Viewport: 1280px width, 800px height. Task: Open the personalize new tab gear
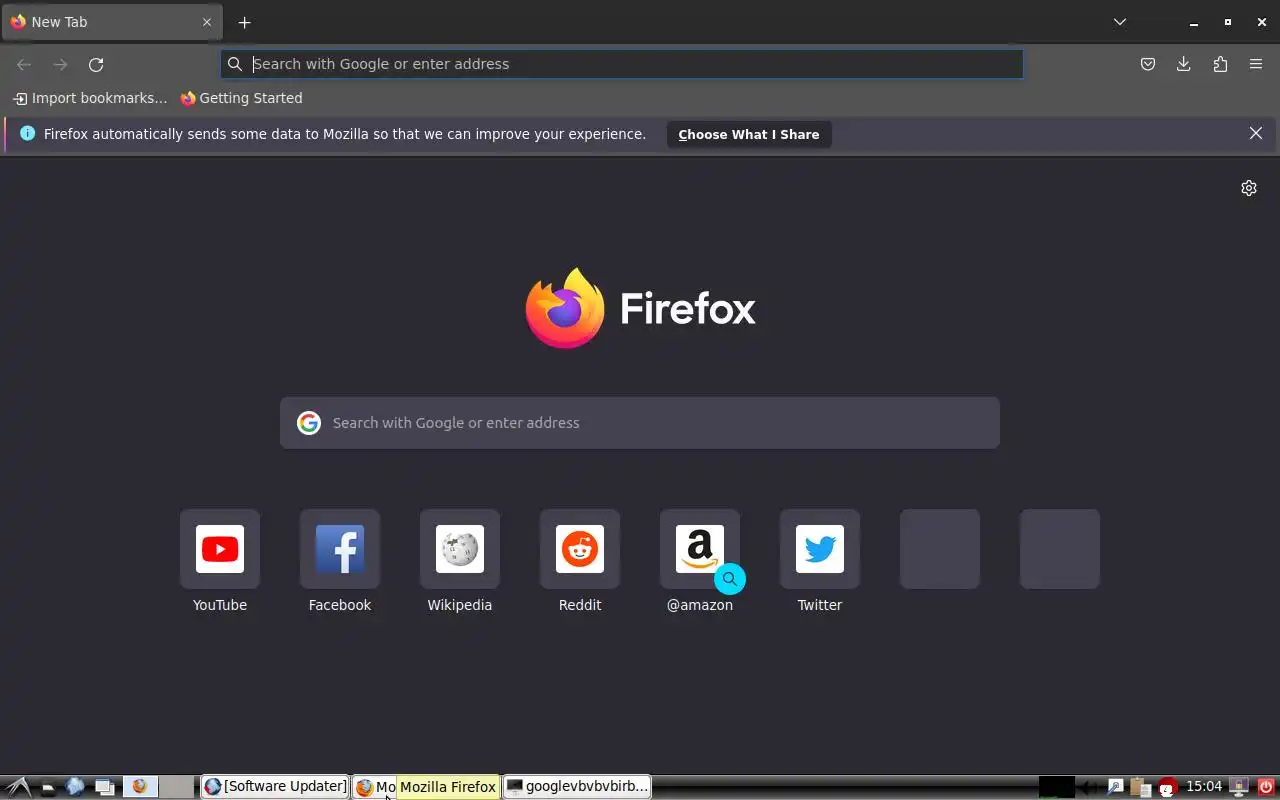tap(1249, 188)
